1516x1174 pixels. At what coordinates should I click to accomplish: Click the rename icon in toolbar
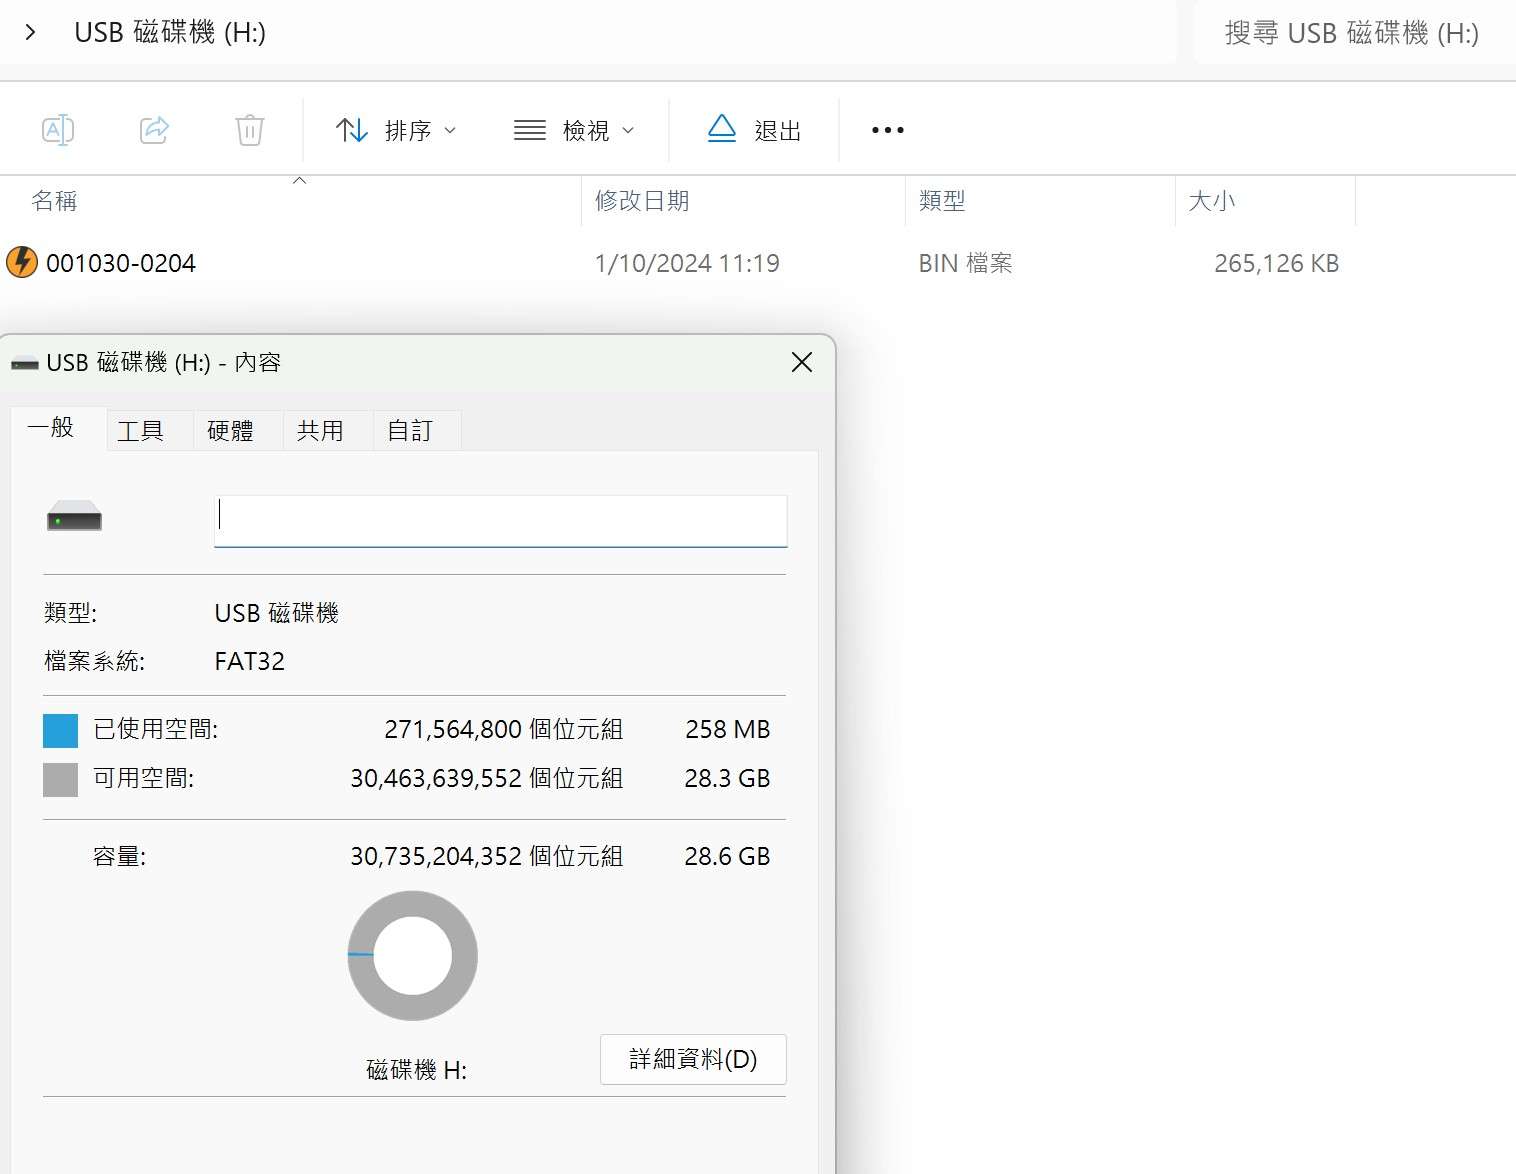pyautogui.click(x=58, y=130)
